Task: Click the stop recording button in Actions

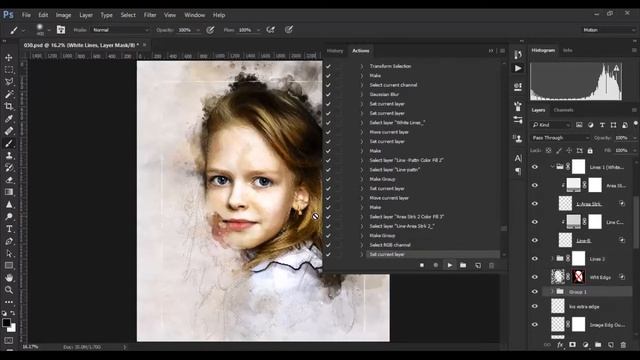Action: (x=422, y=265)
